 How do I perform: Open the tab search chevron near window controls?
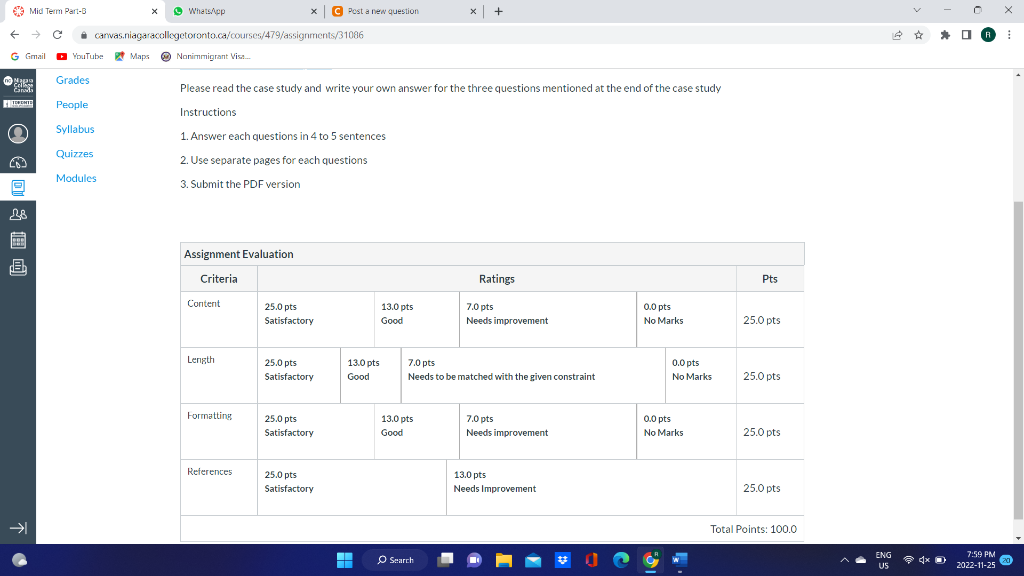[x=916, y=10]
